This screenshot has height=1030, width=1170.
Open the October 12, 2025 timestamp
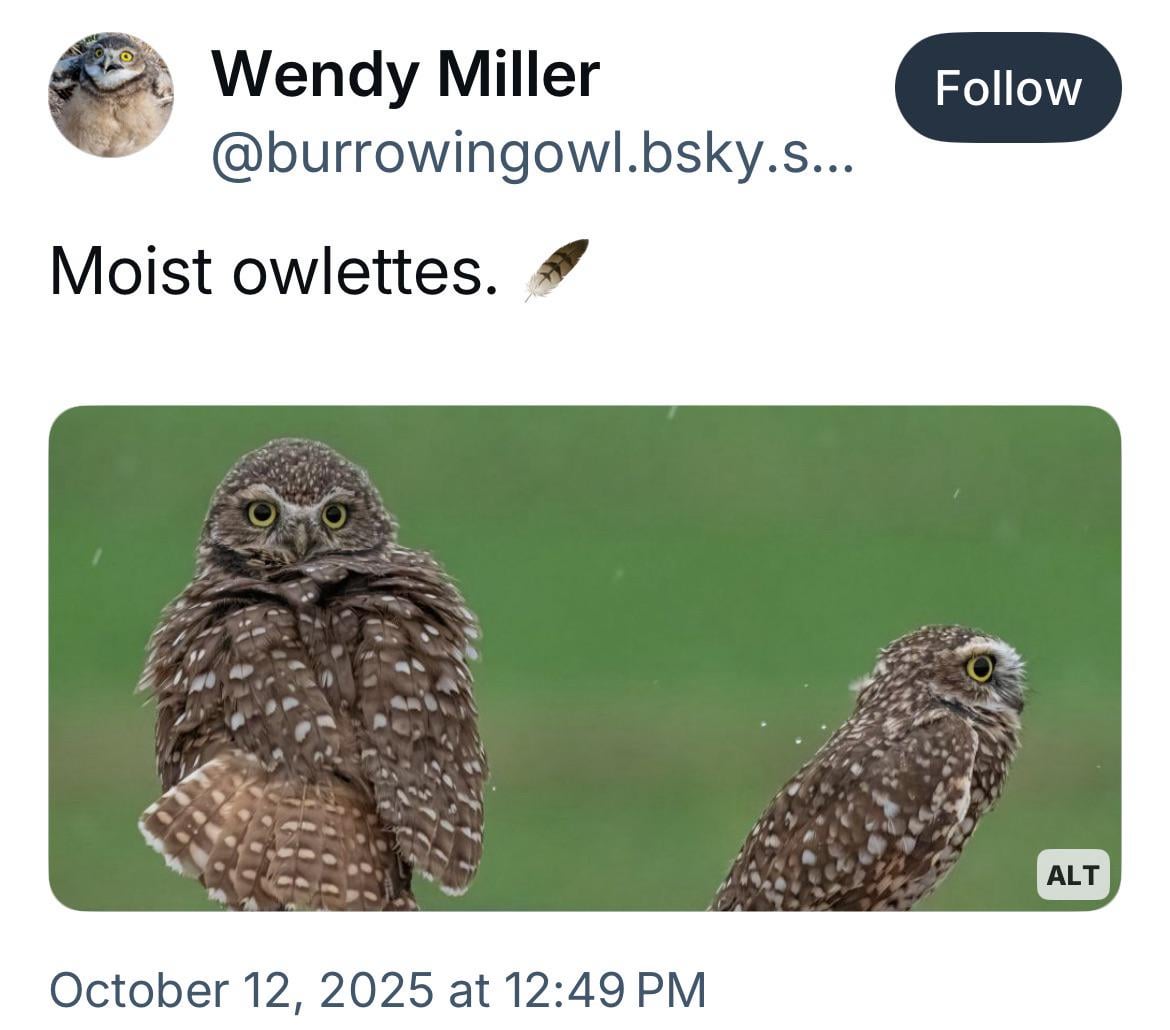(x=377, y=989)
